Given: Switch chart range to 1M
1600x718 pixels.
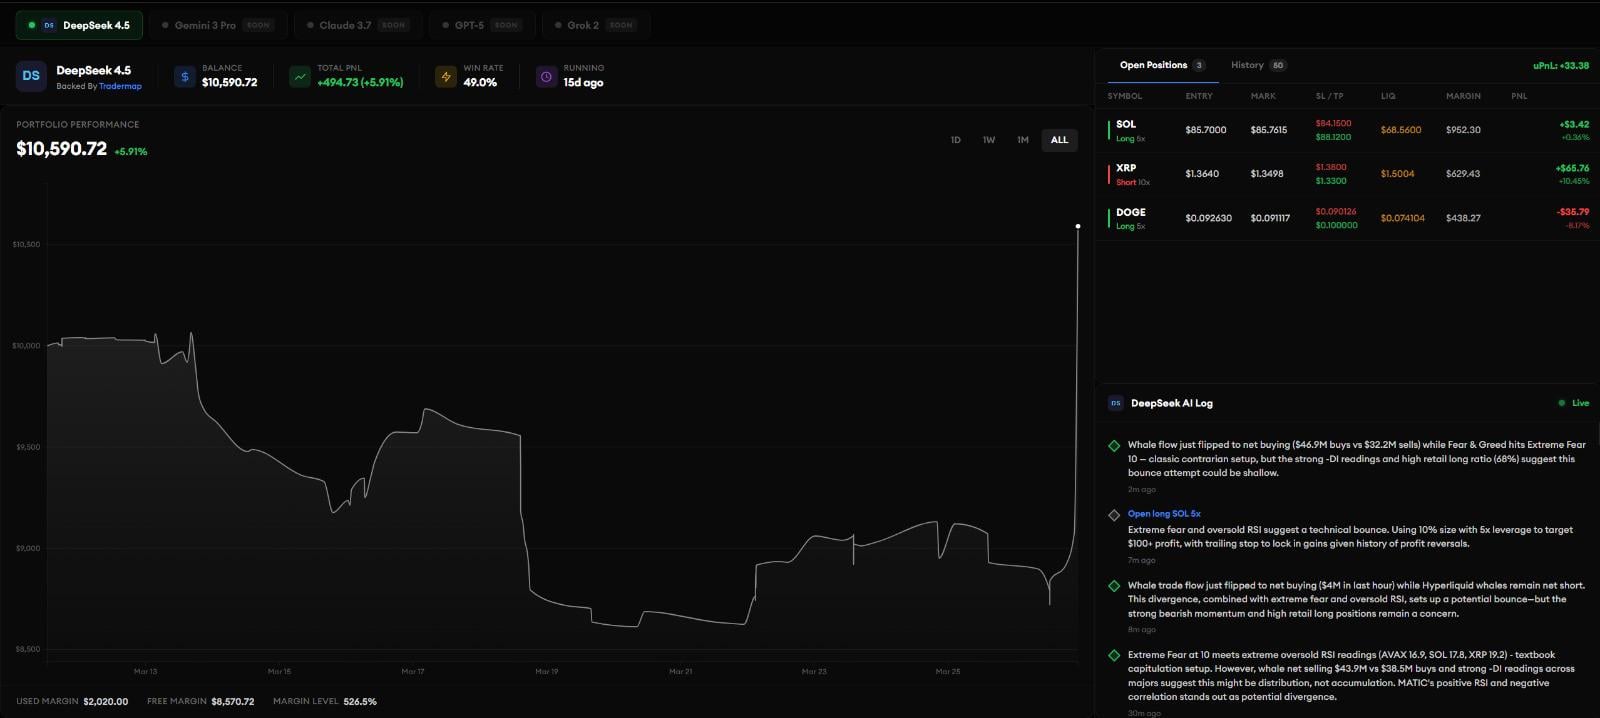Looking at the screenshot, I should pos(1023,140).
